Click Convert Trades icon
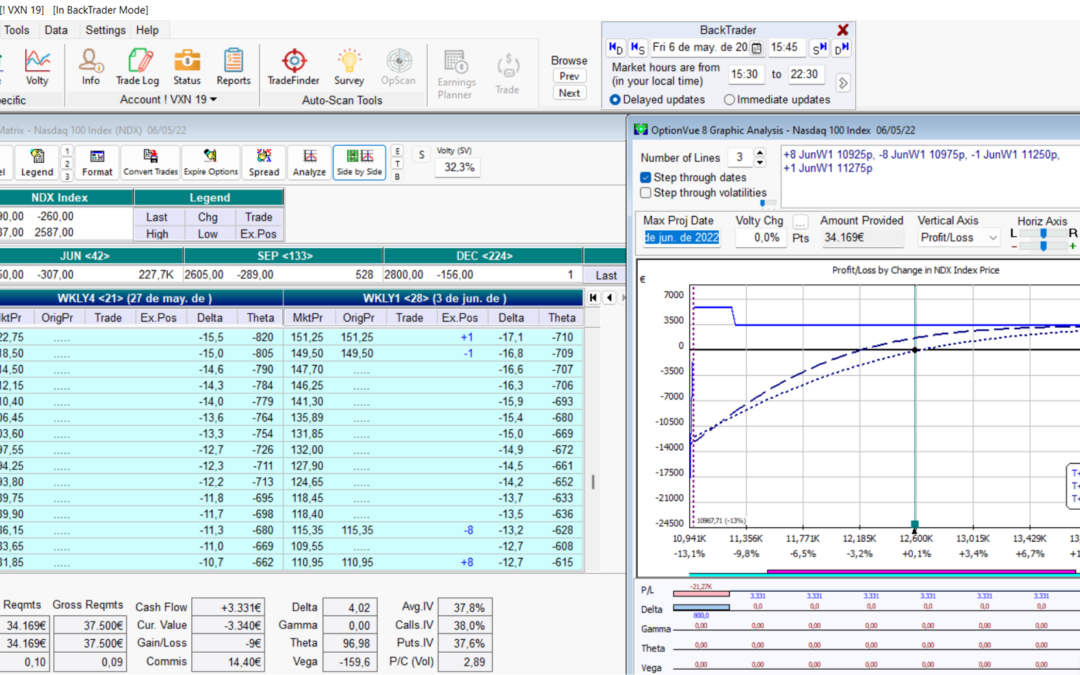The width and height of the screenshot is (1080, 675). pyautogui.click(x=151, y=163)
